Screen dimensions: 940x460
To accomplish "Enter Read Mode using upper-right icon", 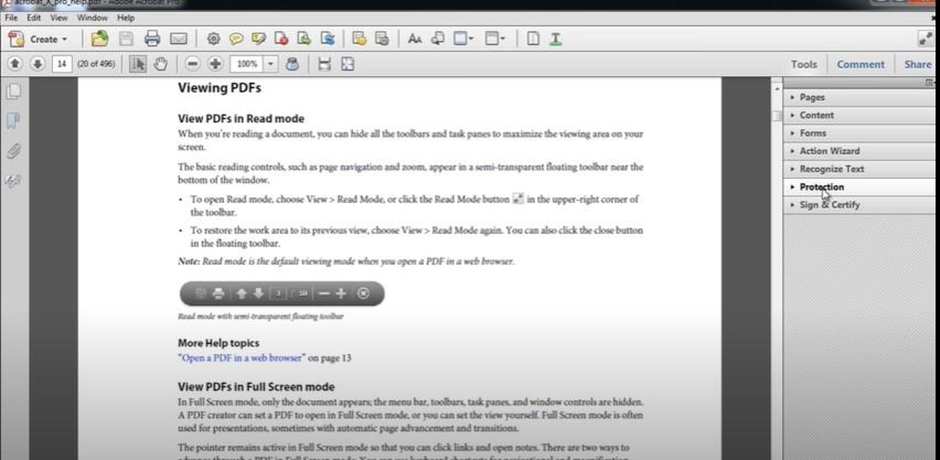I will [925, 39].
